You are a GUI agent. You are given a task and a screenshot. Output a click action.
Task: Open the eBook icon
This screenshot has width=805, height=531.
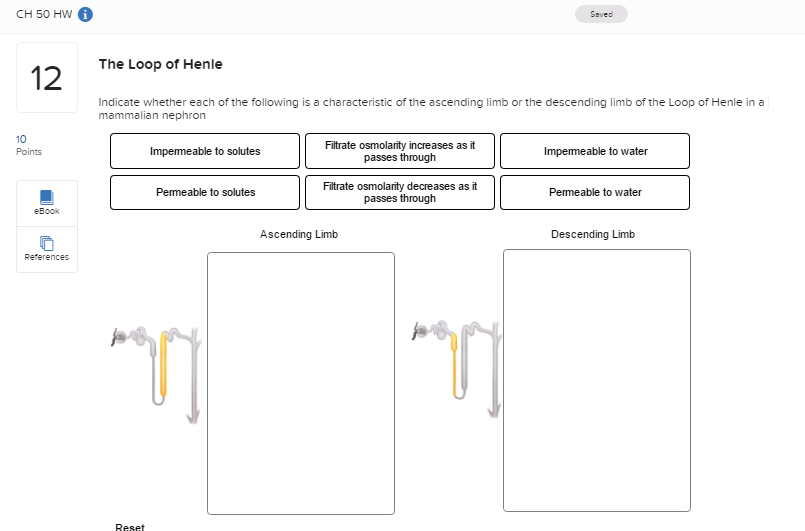pos(47,201)
